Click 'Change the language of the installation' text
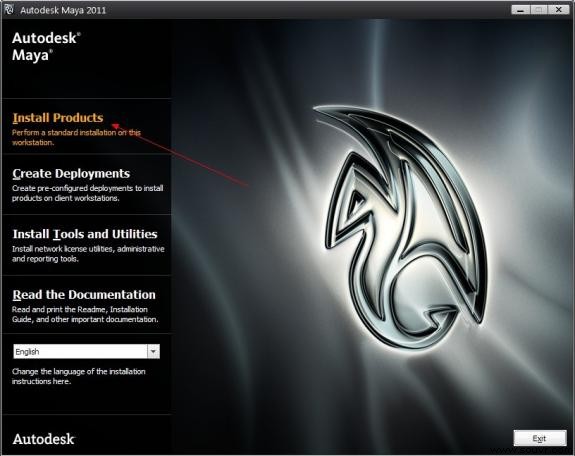 [78, 376]
